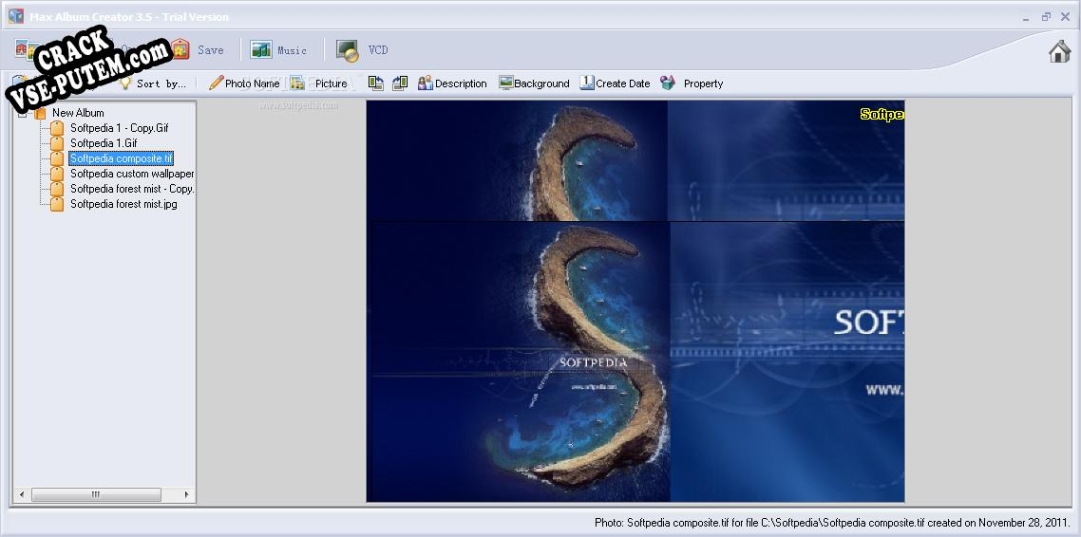Select Softpedia 1 - Copy.Gif in tree
The image size is (1081, 537).
click(118, 128)
